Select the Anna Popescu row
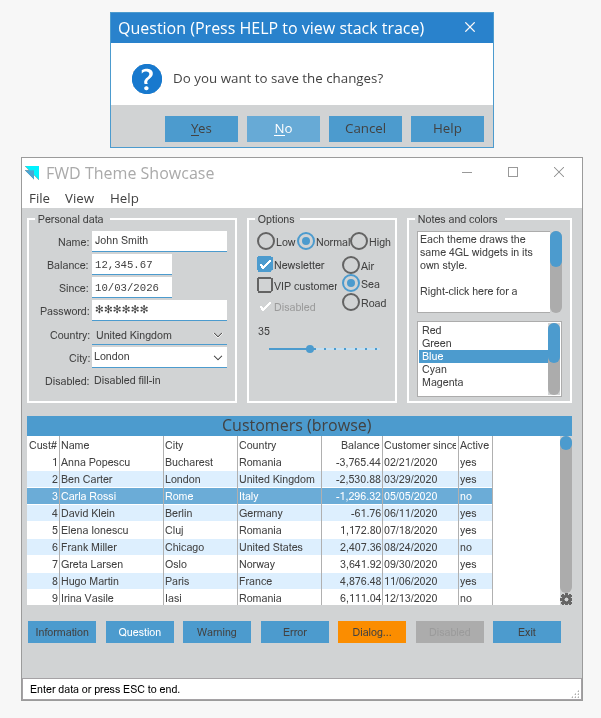This screenshot has width=601, height=718. point(260,462)
